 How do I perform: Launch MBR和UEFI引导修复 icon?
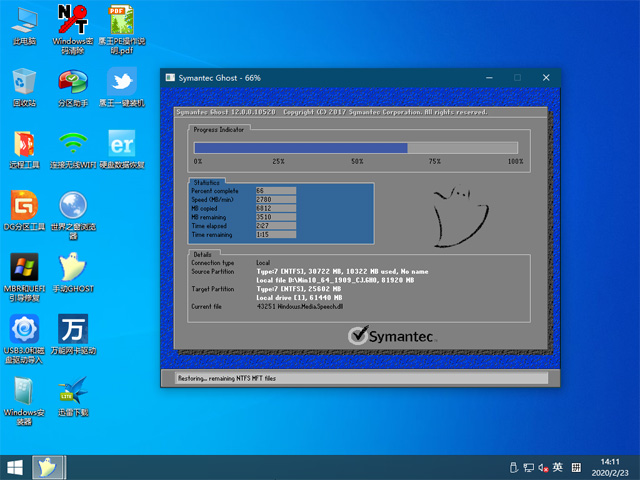tap(24, 278)
